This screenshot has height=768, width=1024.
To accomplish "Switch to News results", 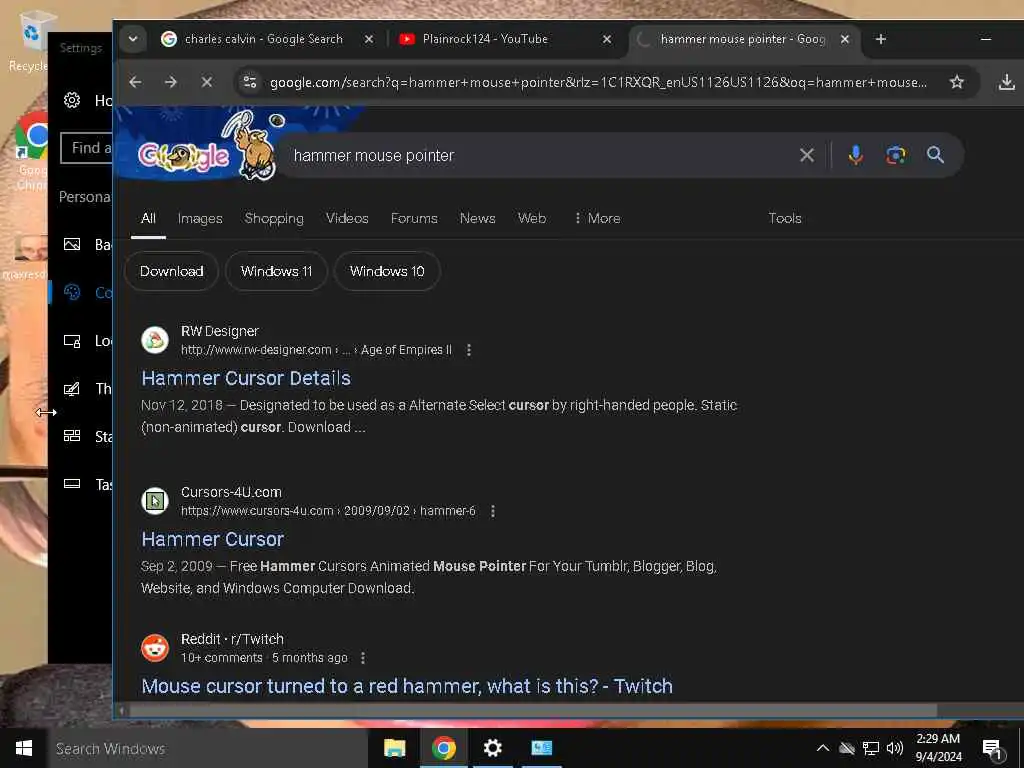I will [x=477, y=218].
